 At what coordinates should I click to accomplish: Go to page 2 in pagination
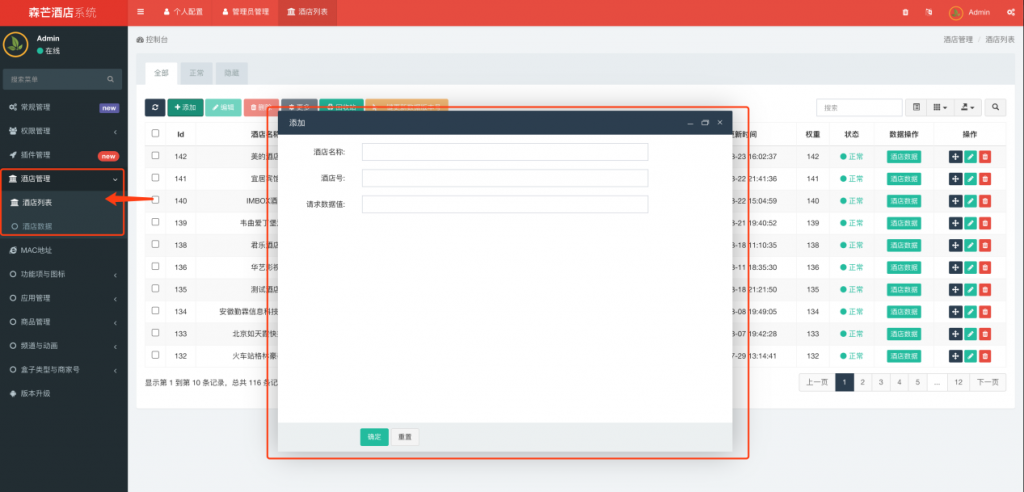[x=862, y=382]
